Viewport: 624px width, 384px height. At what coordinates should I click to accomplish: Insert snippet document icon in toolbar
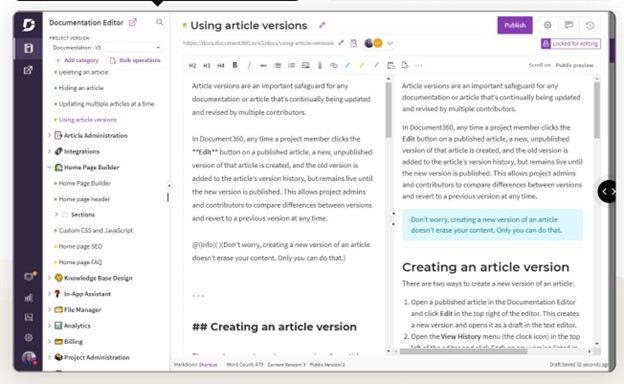pos(405,65)
